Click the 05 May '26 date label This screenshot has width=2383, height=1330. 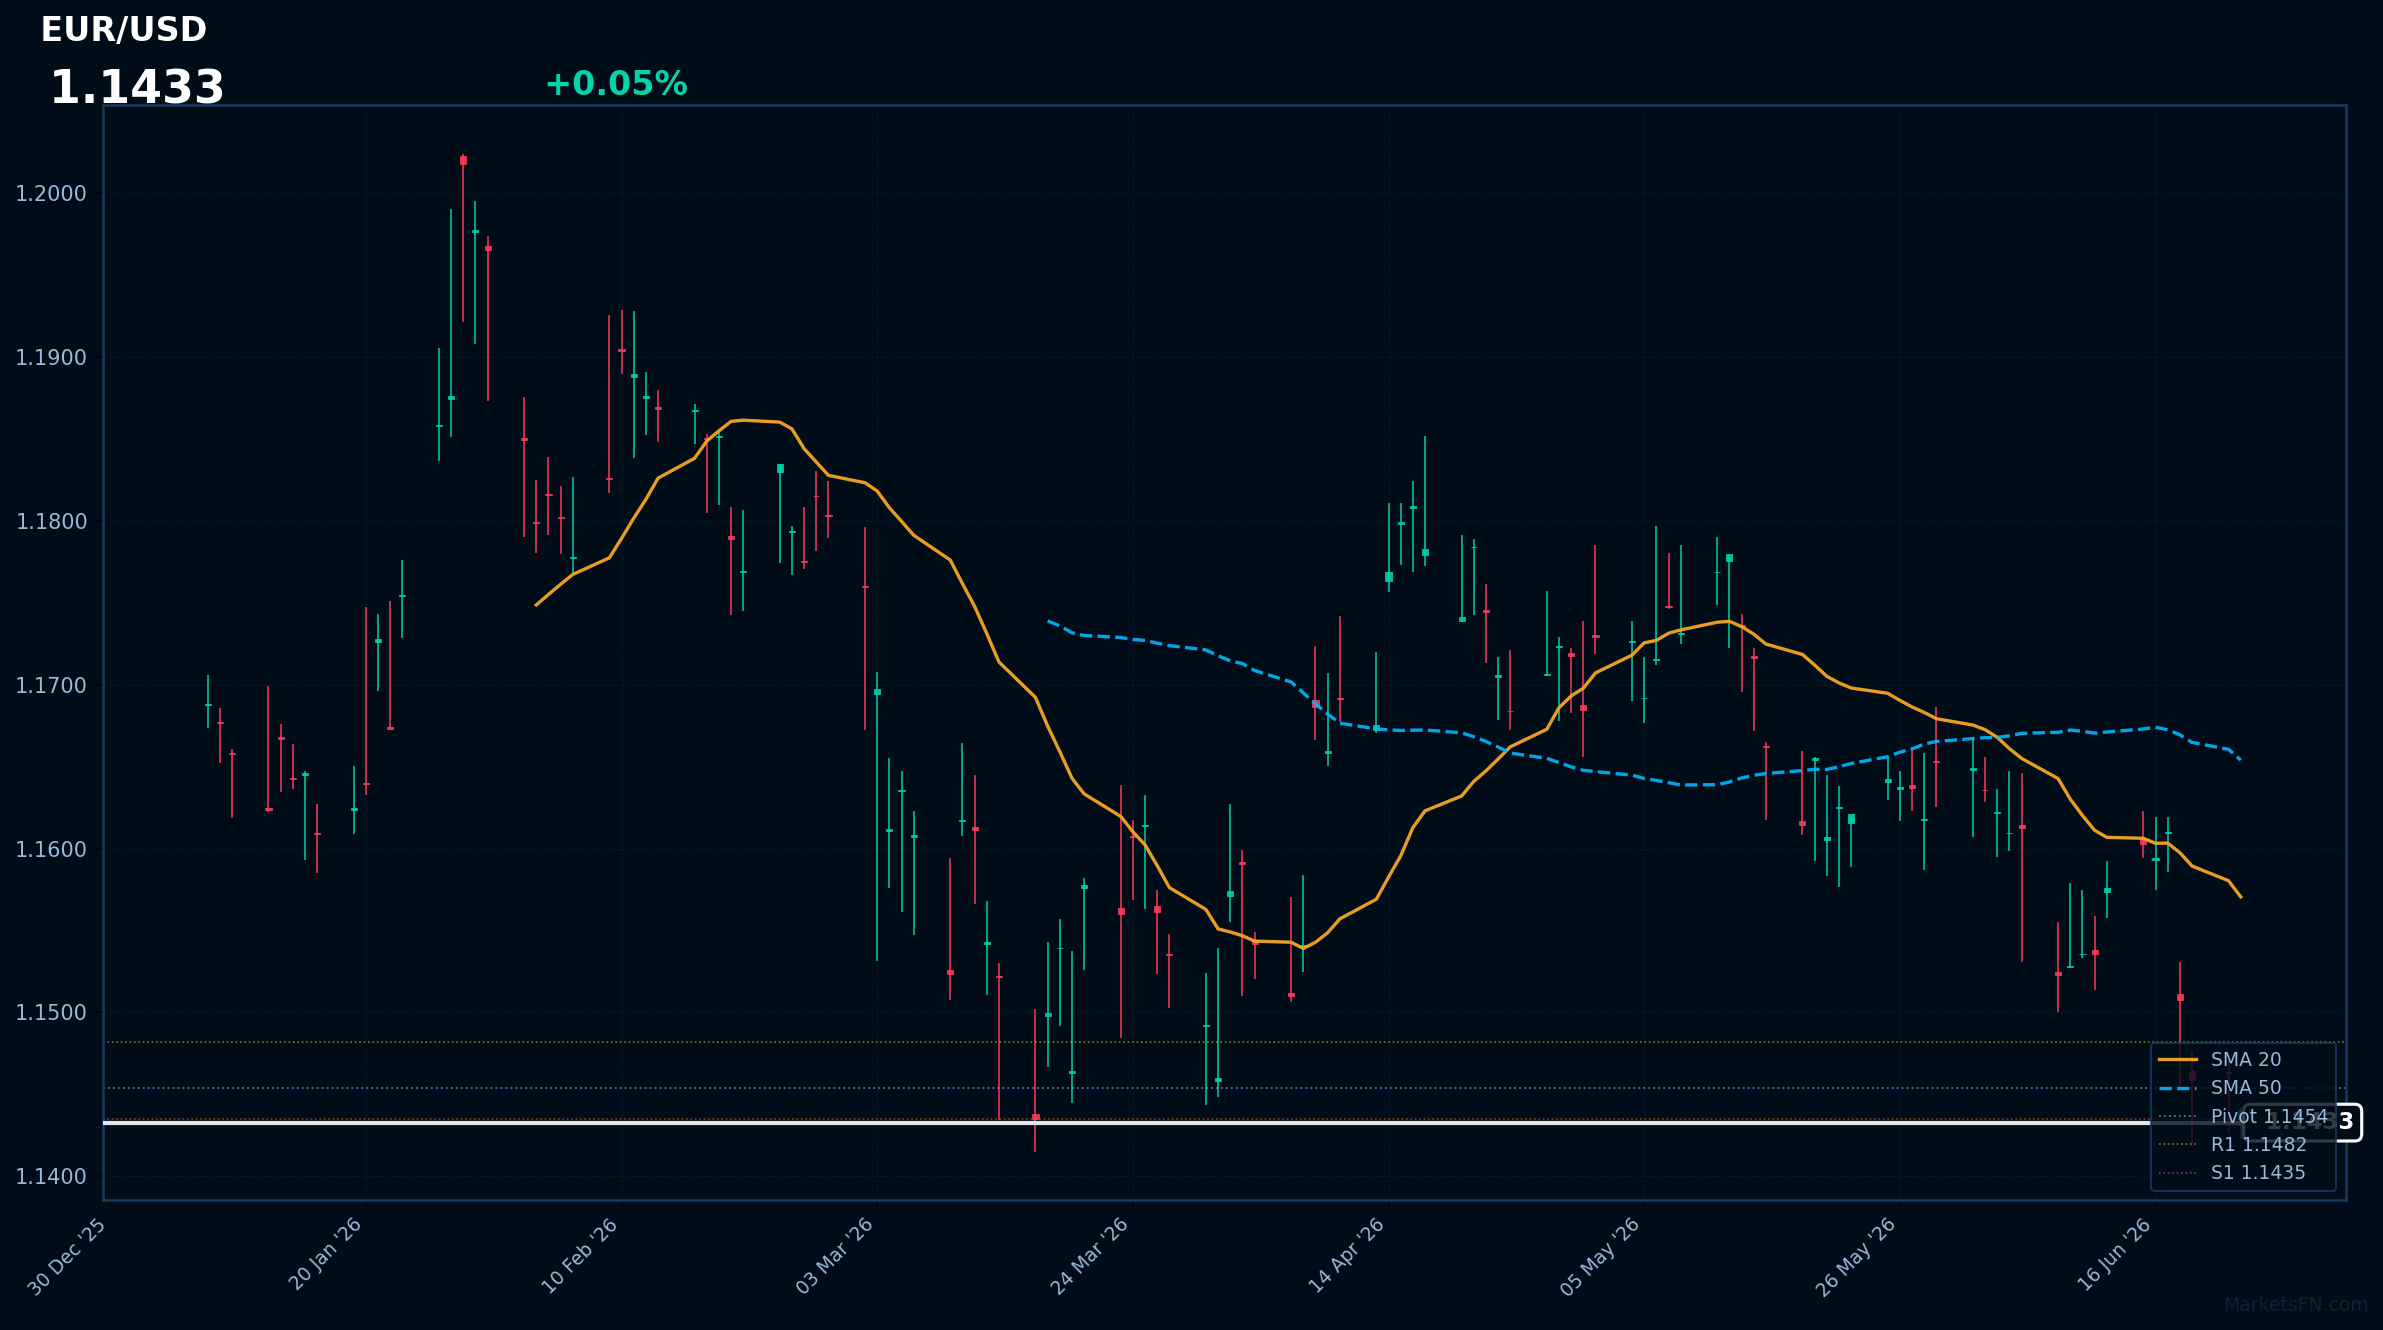coord(1600,1257)
